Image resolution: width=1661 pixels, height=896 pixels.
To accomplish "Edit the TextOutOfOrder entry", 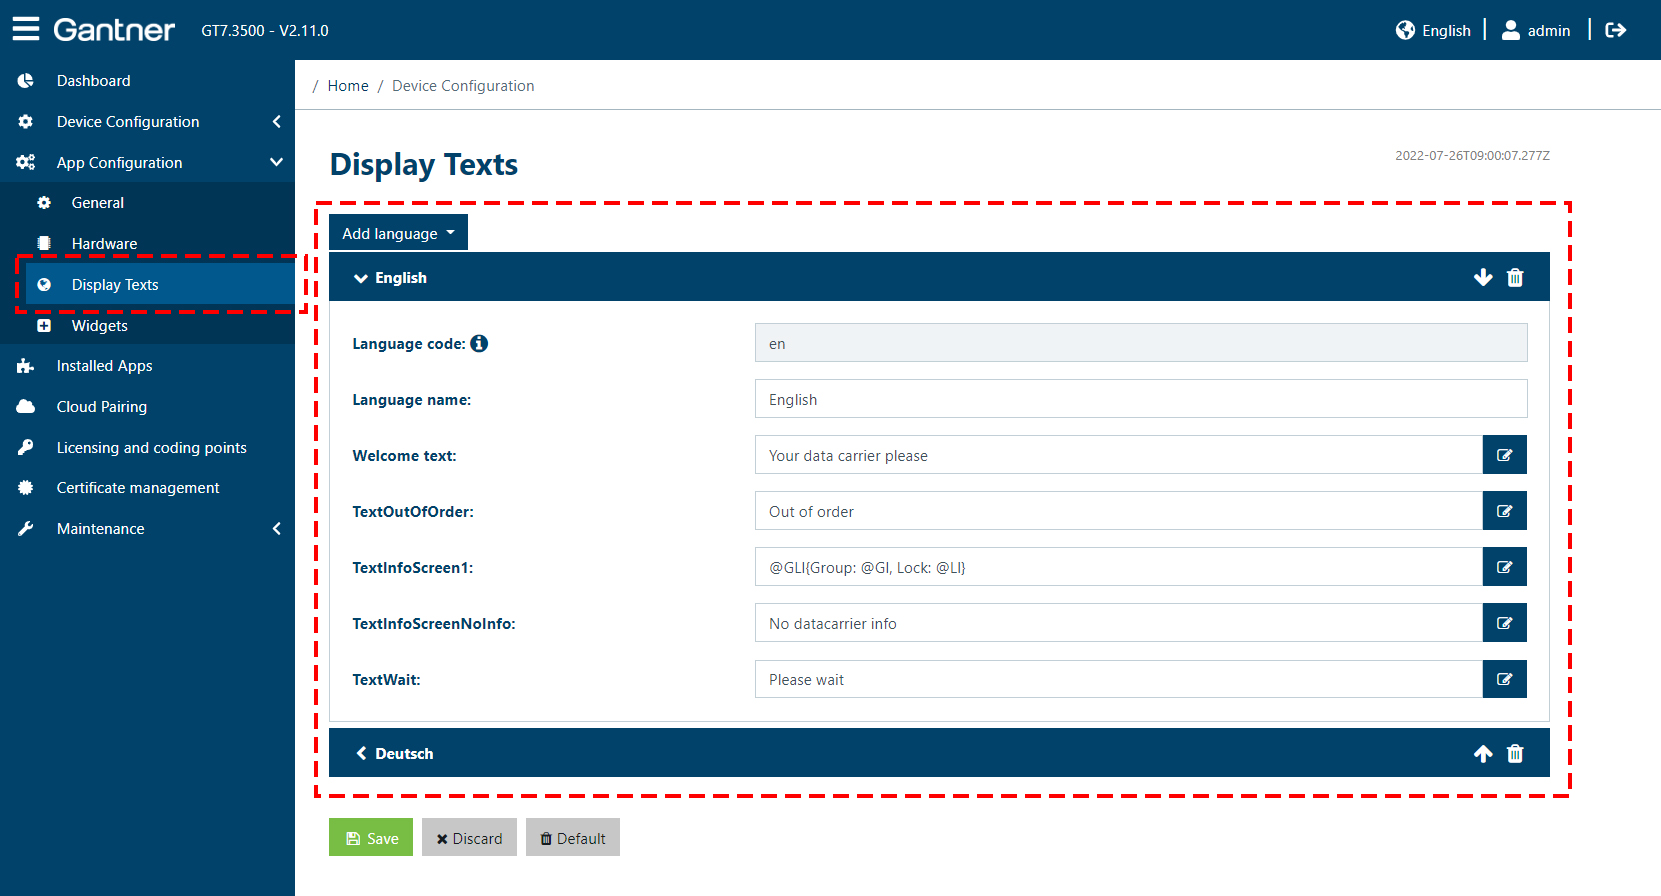I will click(x=1504, y=511).
